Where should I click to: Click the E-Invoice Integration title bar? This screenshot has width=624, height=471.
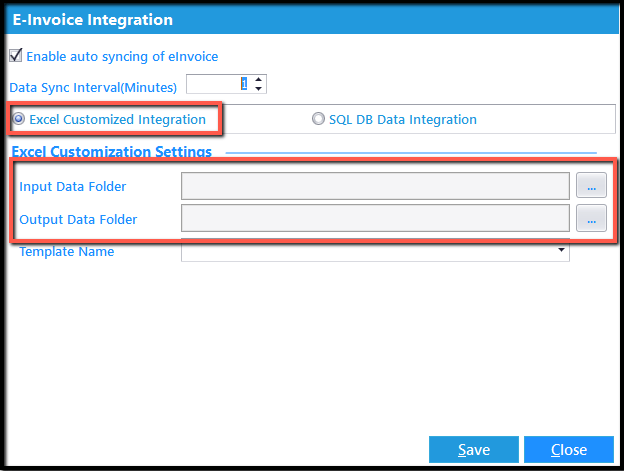click(x=312, y=19)
